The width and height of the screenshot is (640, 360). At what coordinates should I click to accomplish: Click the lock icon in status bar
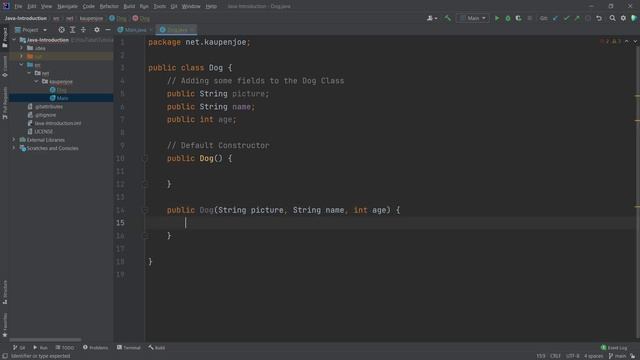coord(634,356)
